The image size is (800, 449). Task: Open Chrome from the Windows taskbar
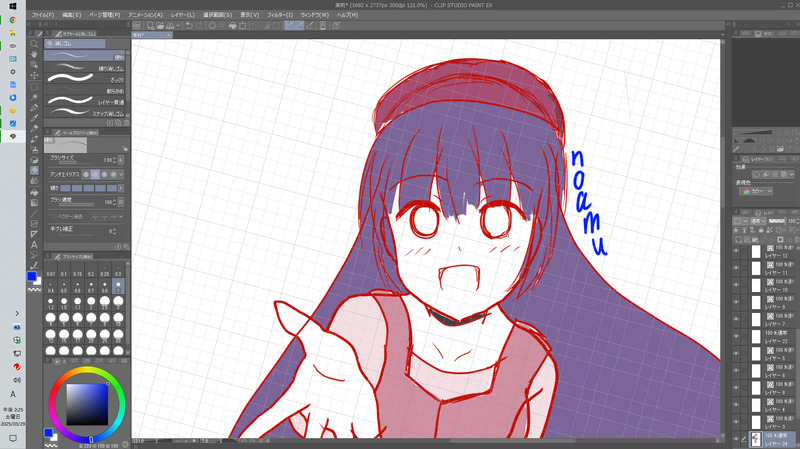(x=13, y=20)
